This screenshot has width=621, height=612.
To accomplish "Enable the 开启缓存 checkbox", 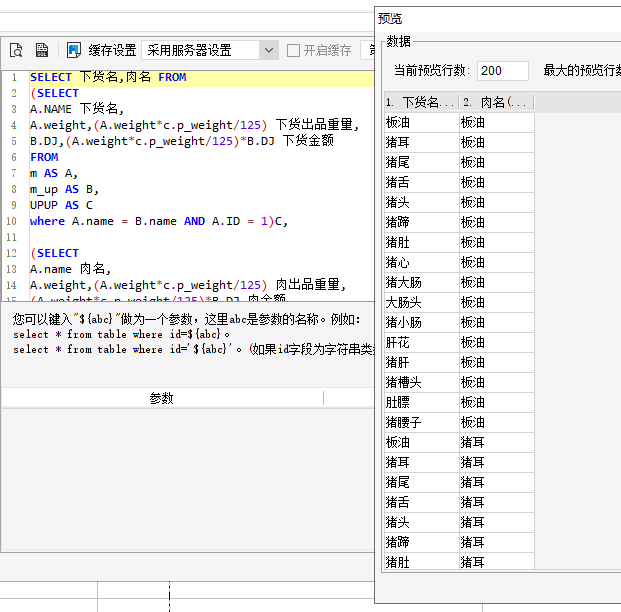I will pyautogui.click(x=293, y=51).
